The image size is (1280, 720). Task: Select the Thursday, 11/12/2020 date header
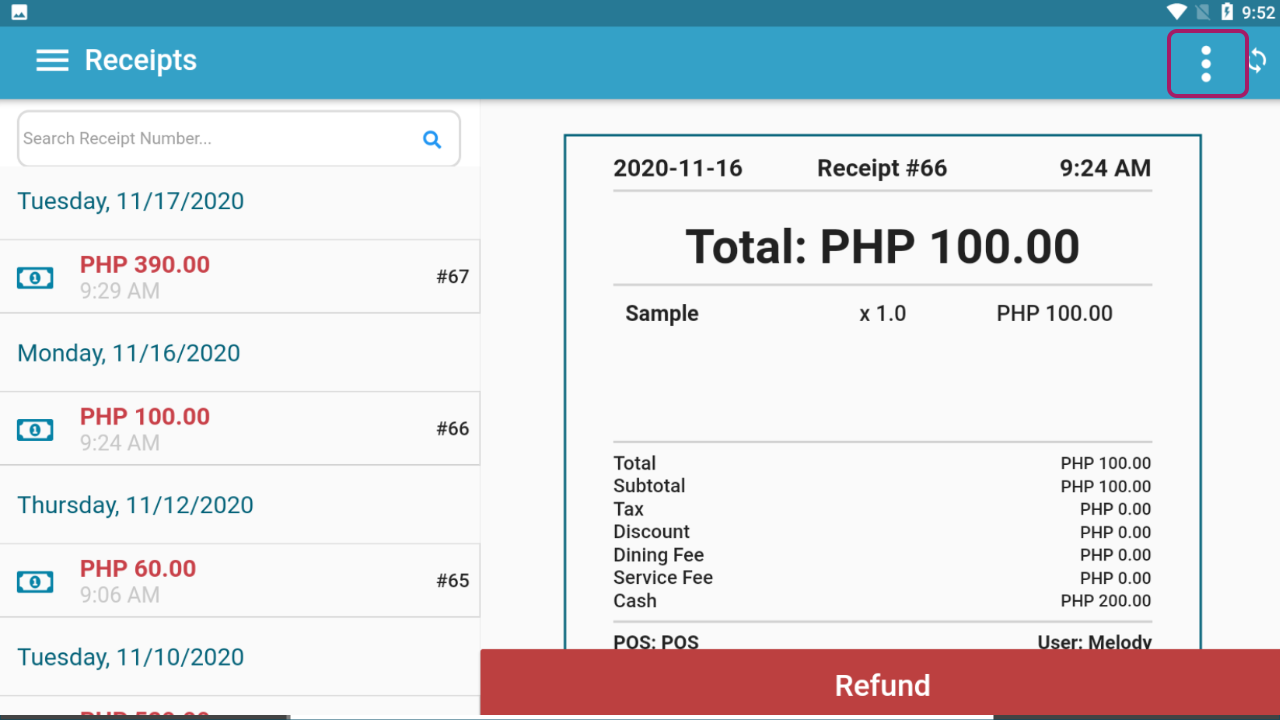pos(135,505)
